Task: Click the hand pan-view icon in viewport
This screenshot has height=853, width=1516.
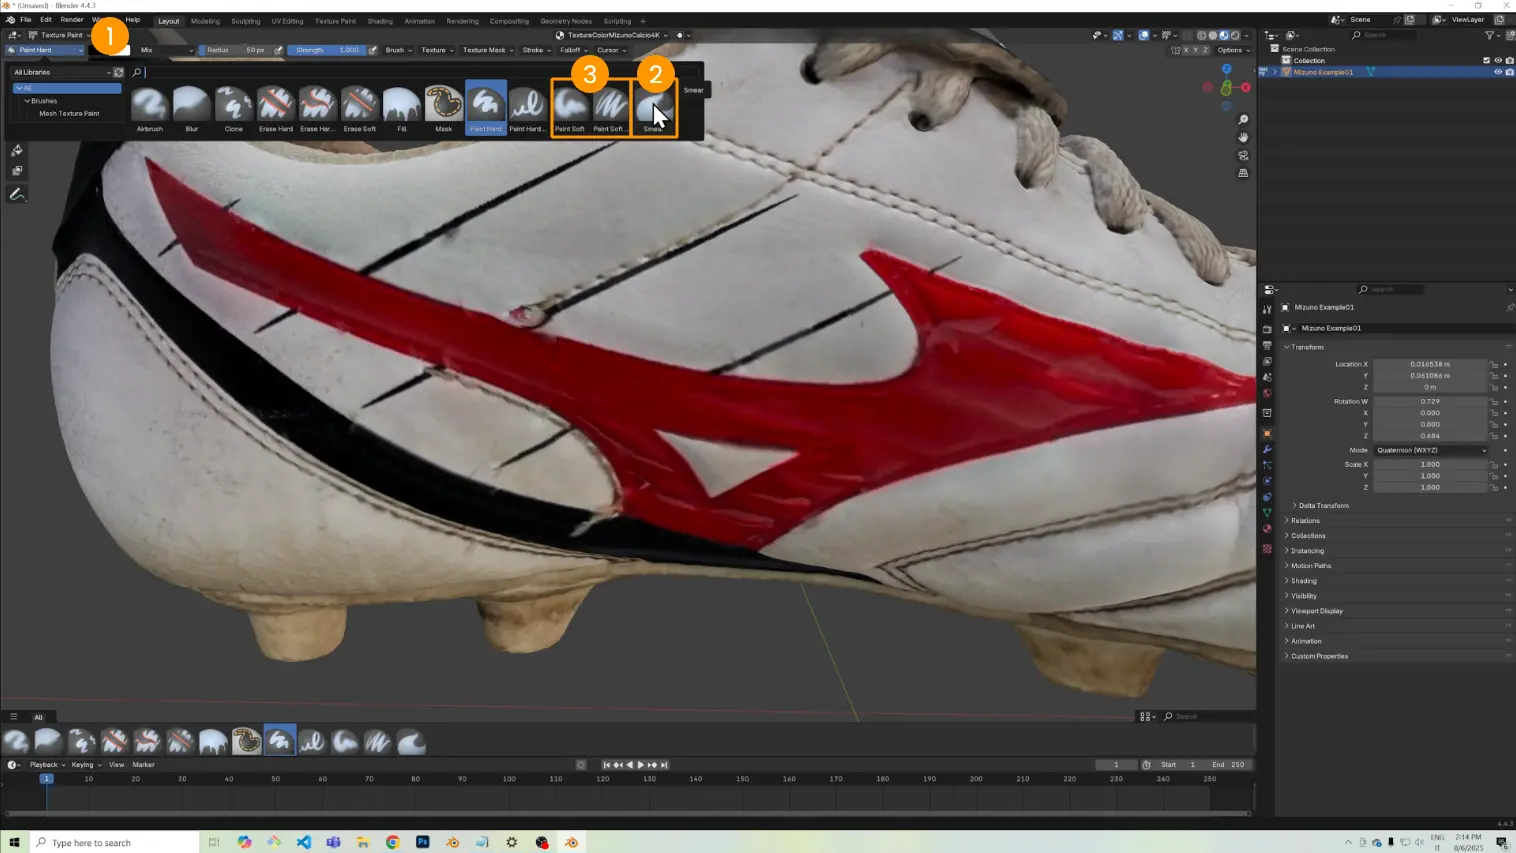Action: point(1243,137)
